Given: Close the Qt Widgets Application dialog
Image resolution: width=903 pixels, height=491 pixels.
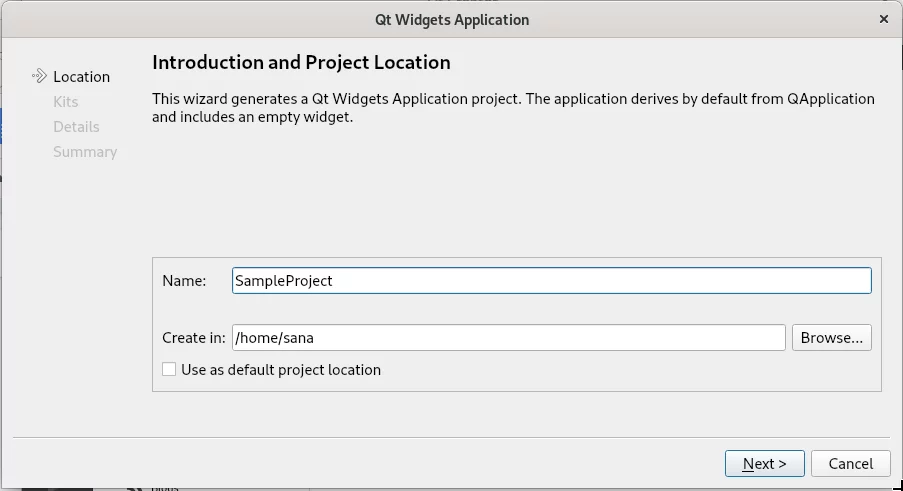Looking at the screenshot, I should (883, 20).
